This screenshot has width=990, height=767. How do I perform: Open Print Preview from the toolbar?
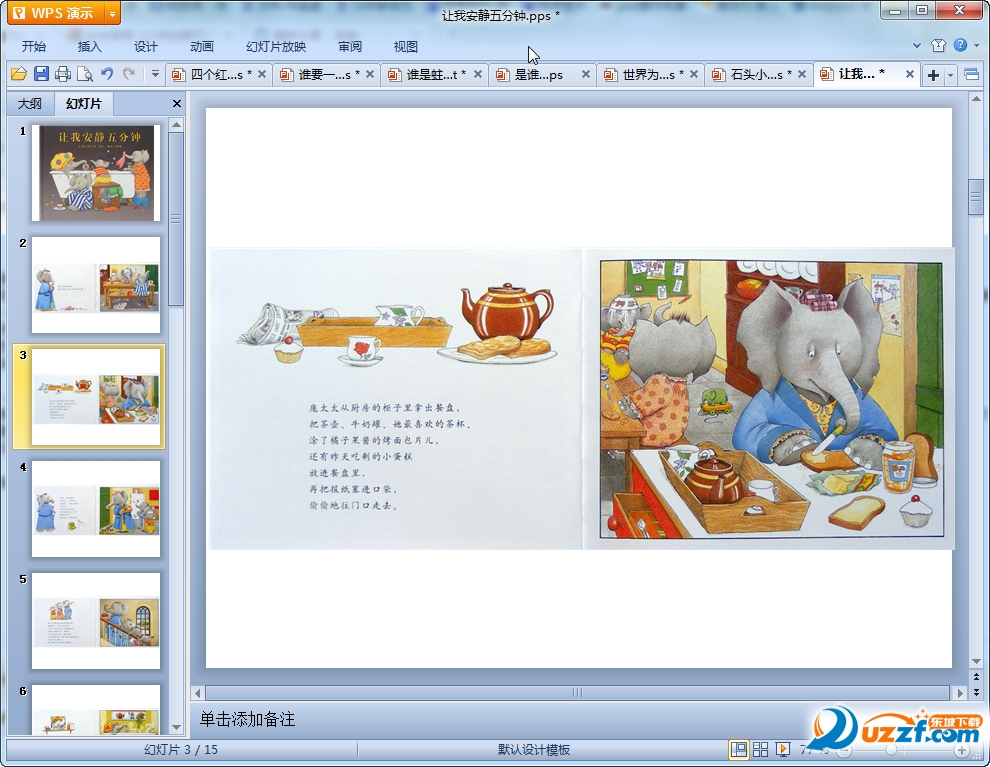pyautogui.click(x=85, y=74)
